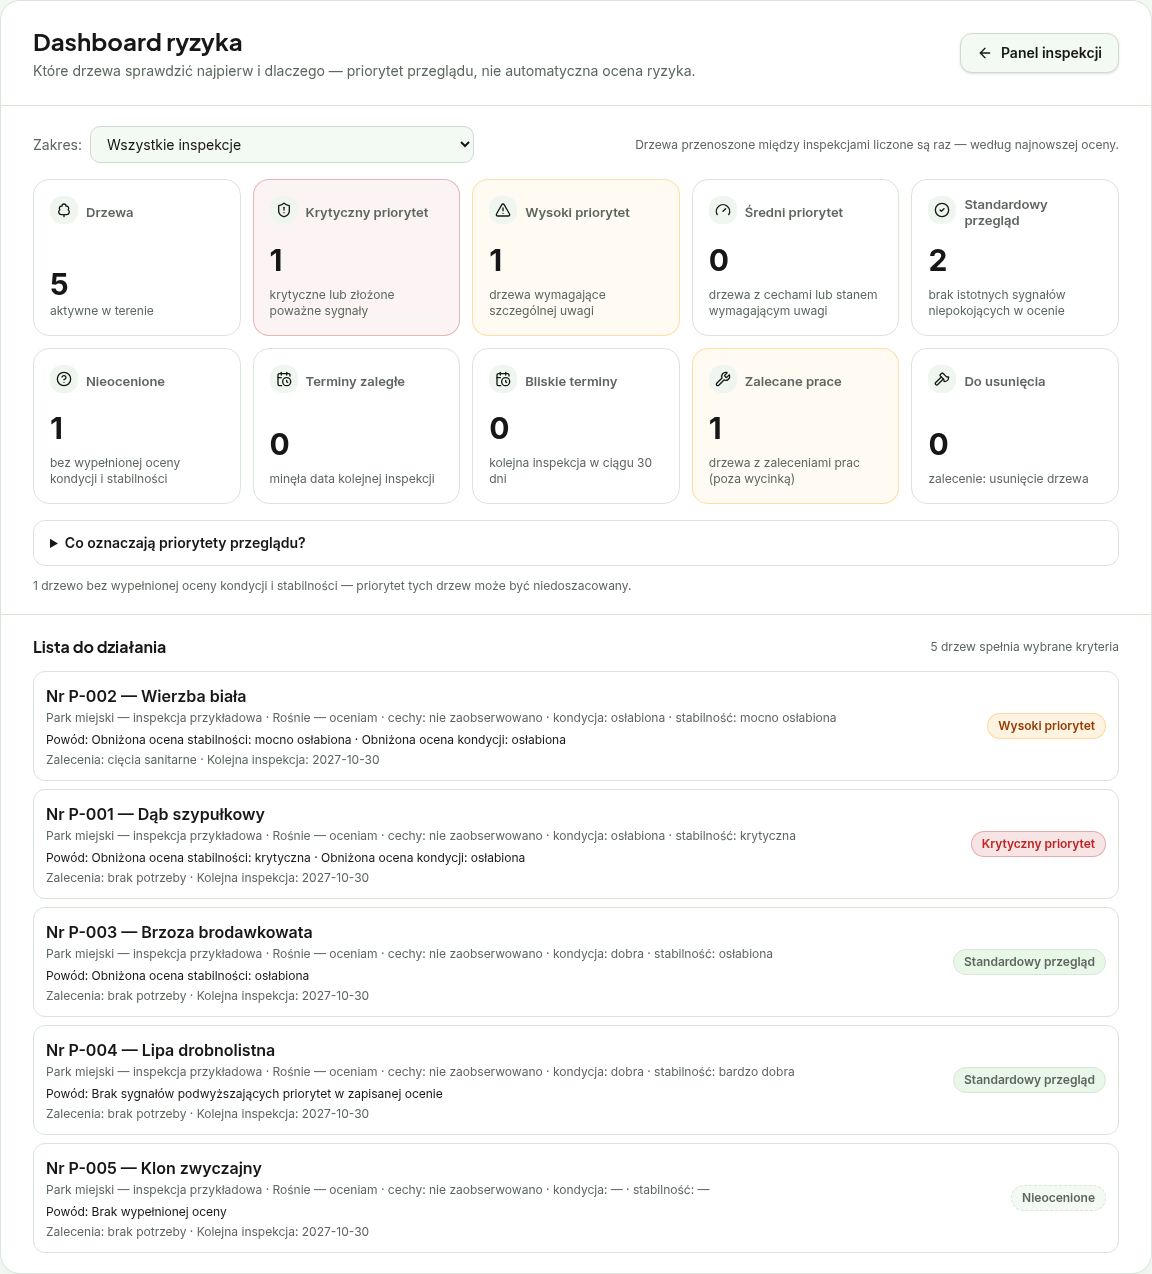Click the warning triangle icon on Wysoki priorytet
This screenshot has height=1274, width=1152.
pos(503,211)
